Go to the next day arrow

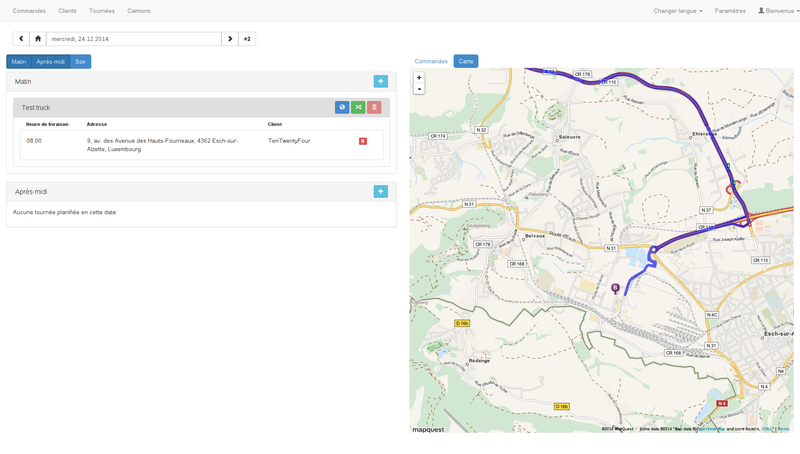(x=230, y=39)
